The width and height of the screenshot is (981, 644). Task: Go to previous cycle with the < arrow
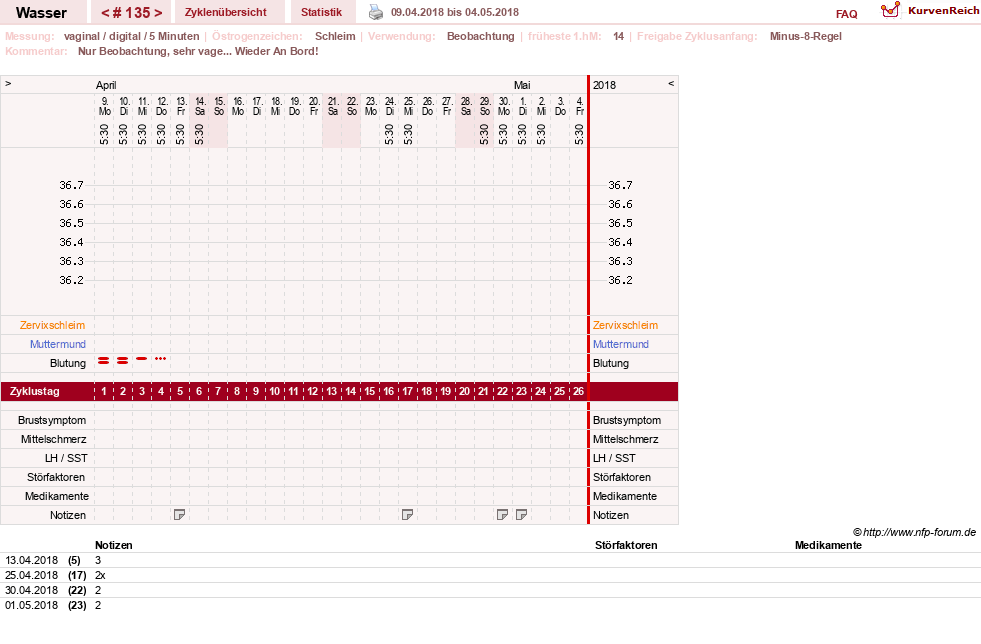pyautogui.click(x=105, y=13)
